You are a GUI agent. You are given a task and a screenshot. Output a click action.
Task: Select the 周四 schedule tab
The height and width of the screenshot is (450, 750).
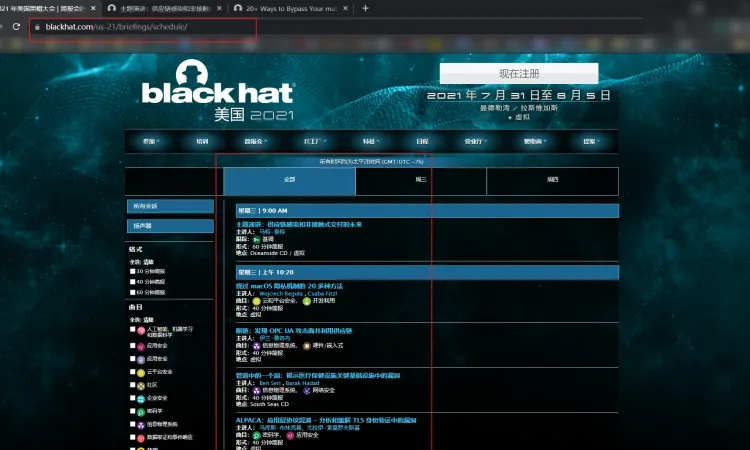coord(552,181)
